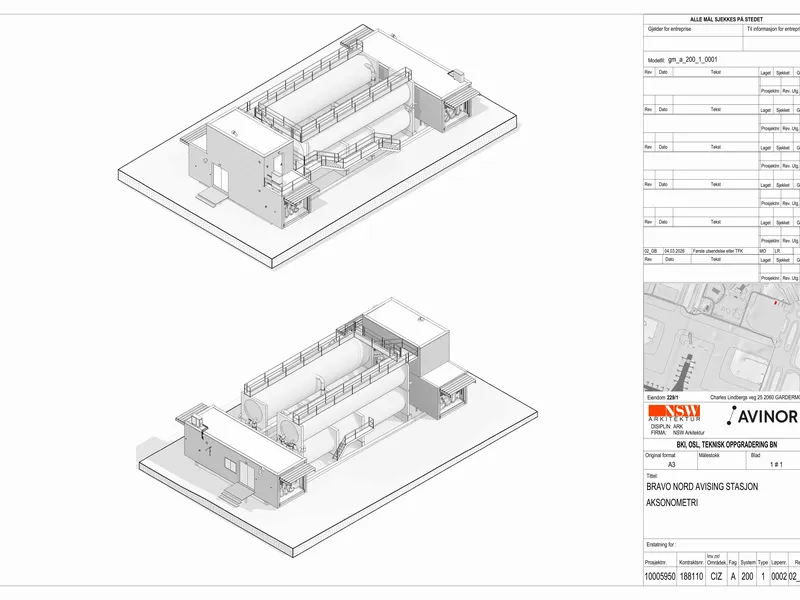Screen dimensions: 800x600
Task: Click the Fag value 'A'
Action: [733, 577]
